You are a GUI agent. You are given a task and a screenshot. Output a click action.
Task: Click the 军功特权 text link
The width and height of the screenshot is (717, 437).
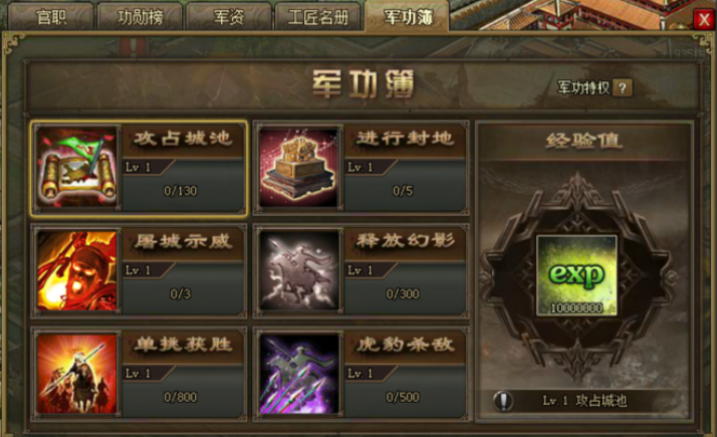(x=583, y=87)
